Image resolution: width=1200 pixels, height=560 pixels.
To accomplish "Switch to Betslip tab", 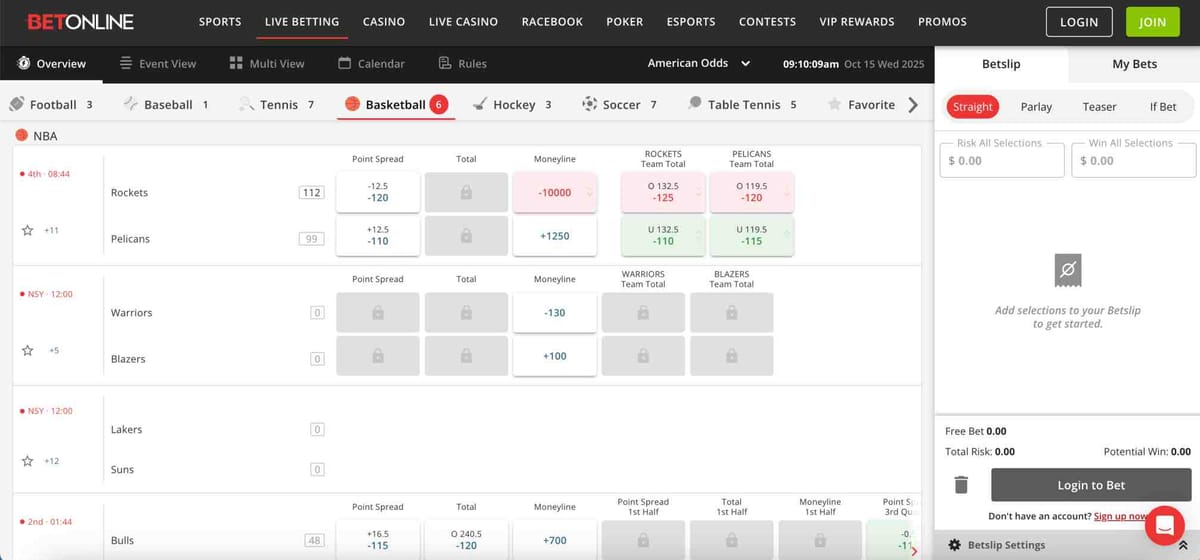I will pyautogui.click(x=1001, y=63).
